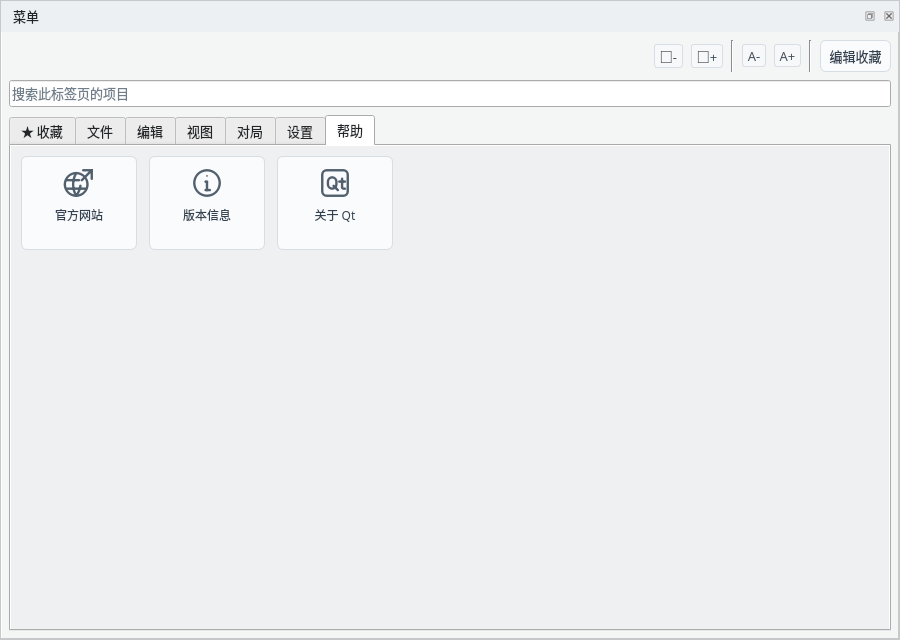Open the 关于 Qt icon tile
This screenshot has width=900, height=640.
(335, 203)
